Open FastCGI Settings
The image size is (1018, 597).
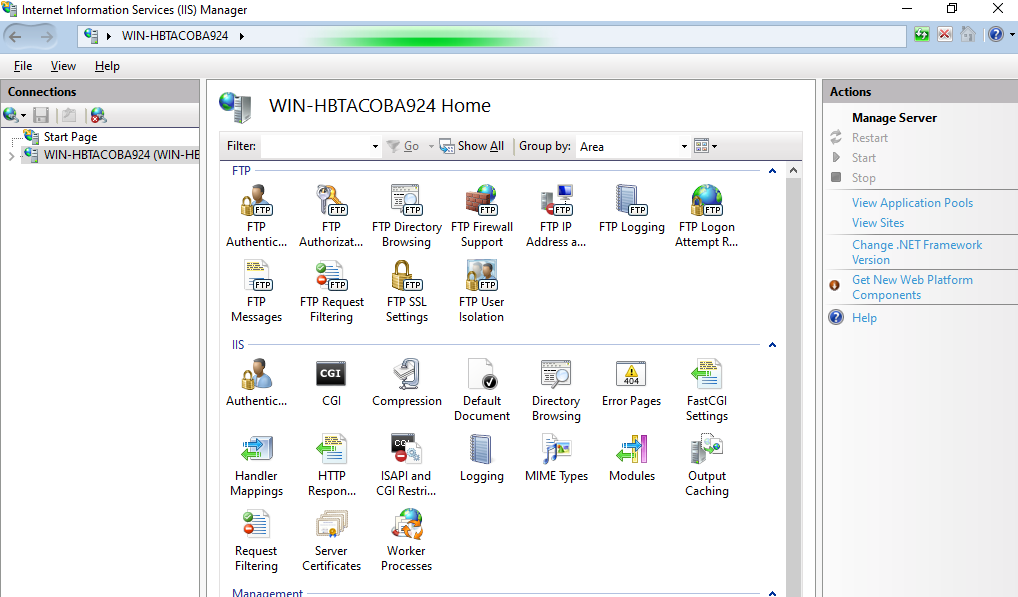[x=707, y=390]
